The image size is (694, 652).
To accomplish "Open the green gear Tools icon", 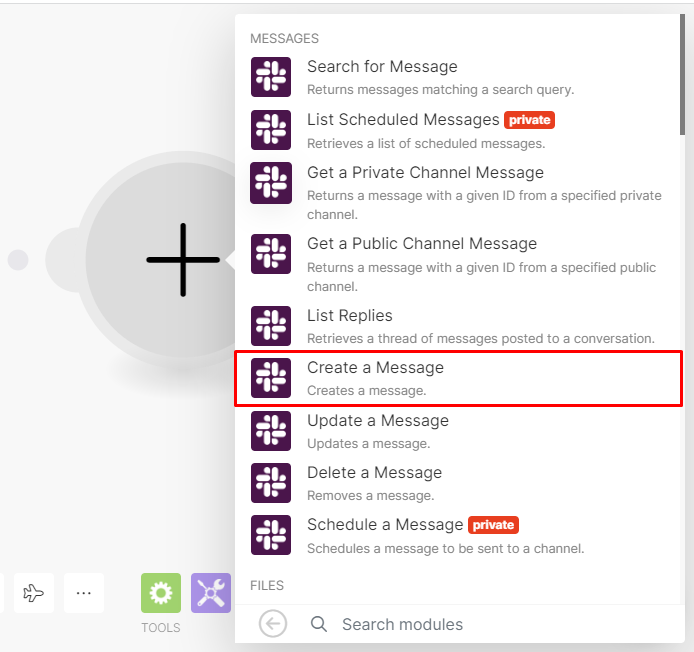I will [161, 593].
